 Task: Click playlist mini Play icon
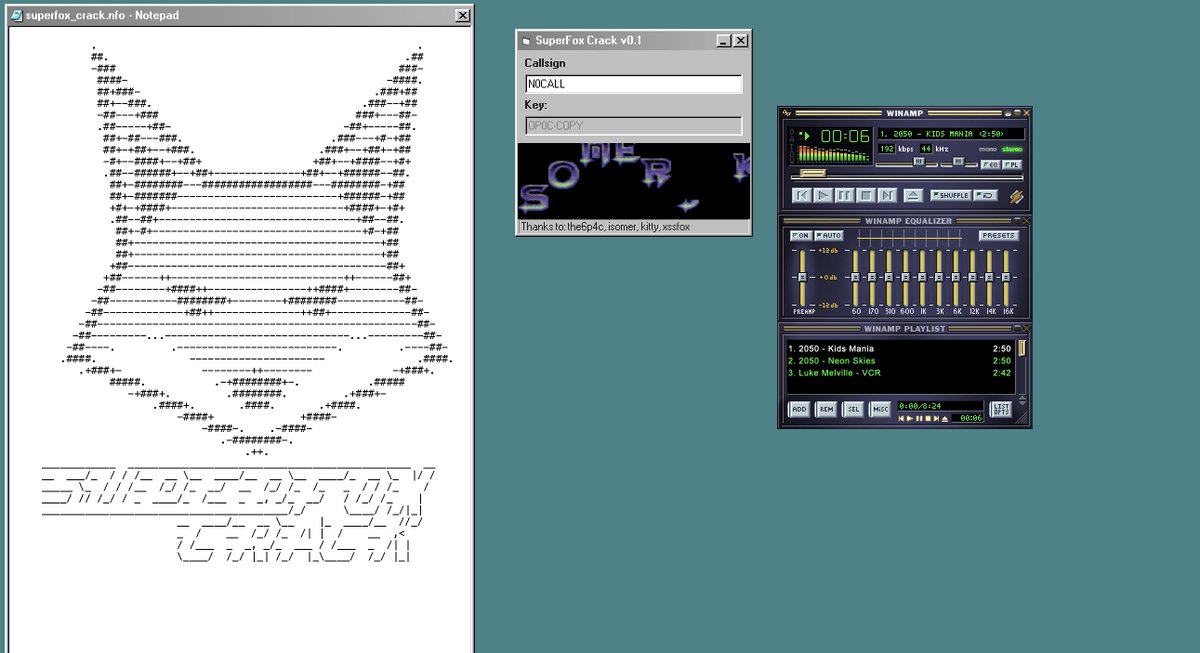coord(910,419)
